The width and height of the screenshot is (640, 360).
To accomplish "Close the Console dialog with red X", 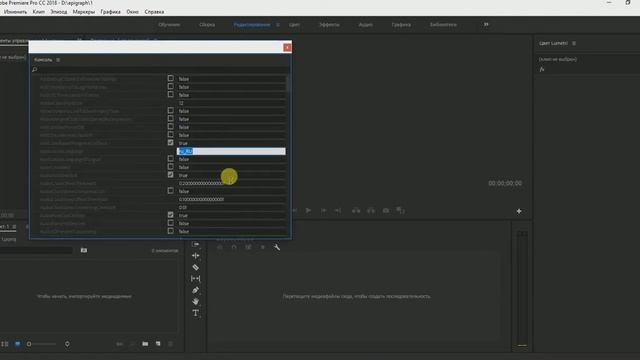I will click(287, 48).
